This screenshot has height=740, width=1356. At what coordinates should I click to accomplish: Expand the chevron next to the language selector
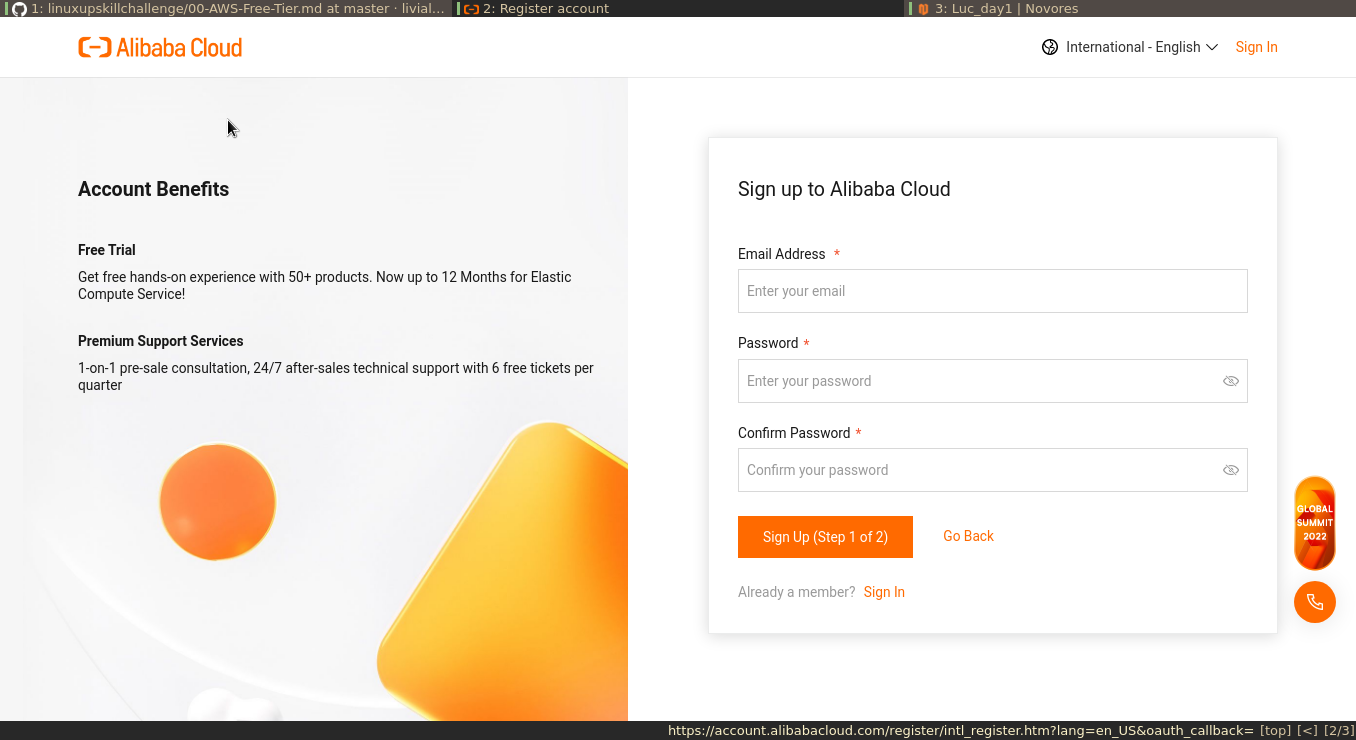tap(1212, 47)
